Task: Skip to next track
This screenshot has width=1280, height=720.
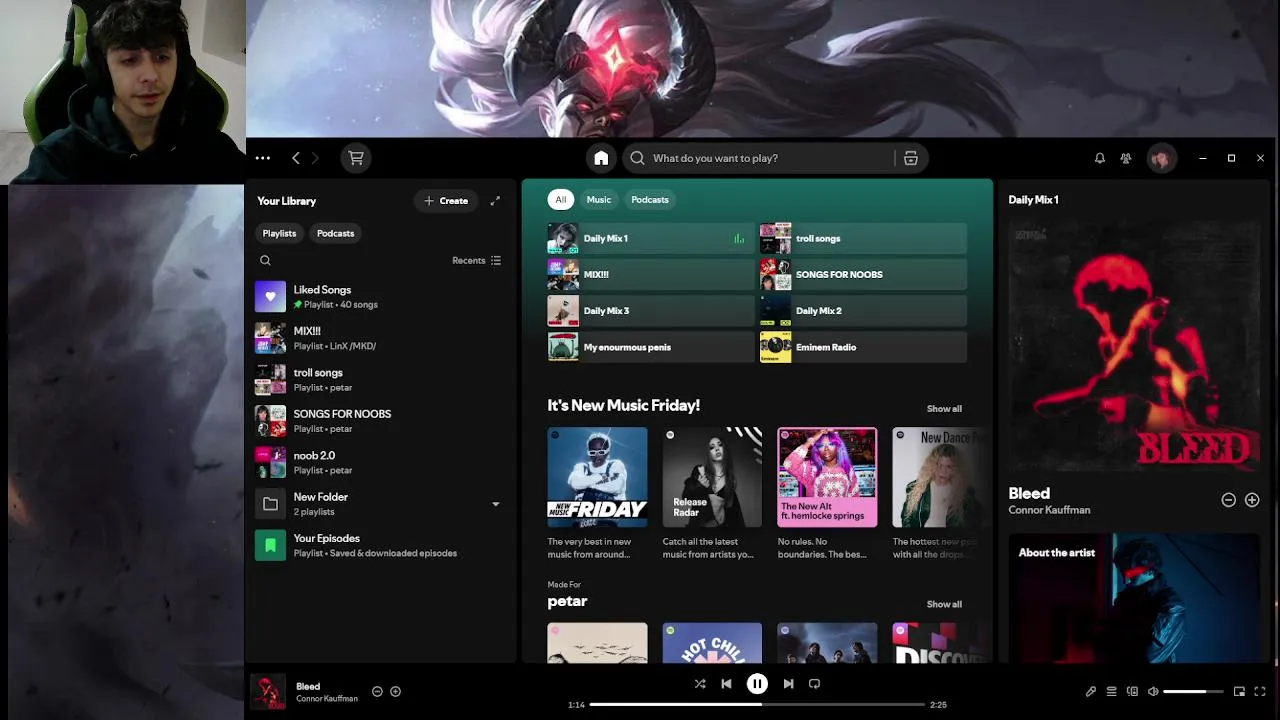Action: (788, 684)
